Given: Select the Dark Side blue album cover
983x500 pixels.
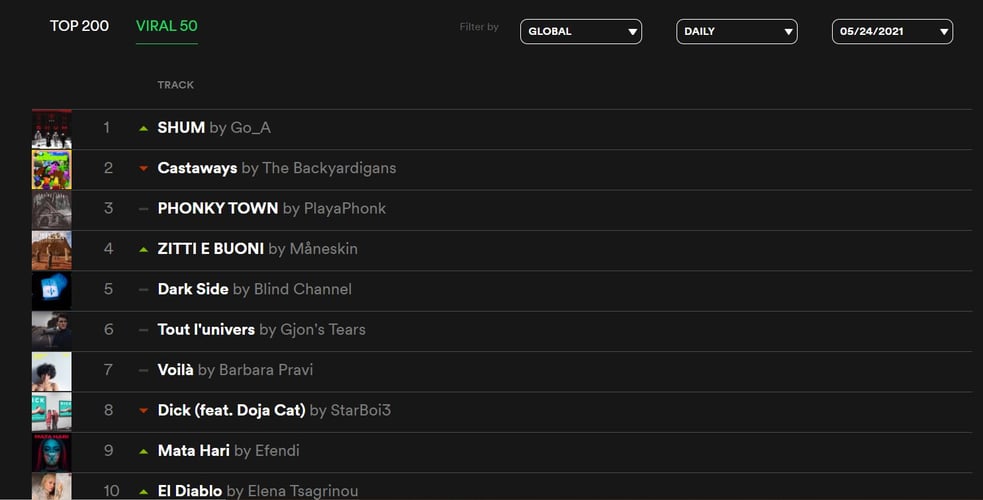Looking at the screenshot, I should [52, 290].
